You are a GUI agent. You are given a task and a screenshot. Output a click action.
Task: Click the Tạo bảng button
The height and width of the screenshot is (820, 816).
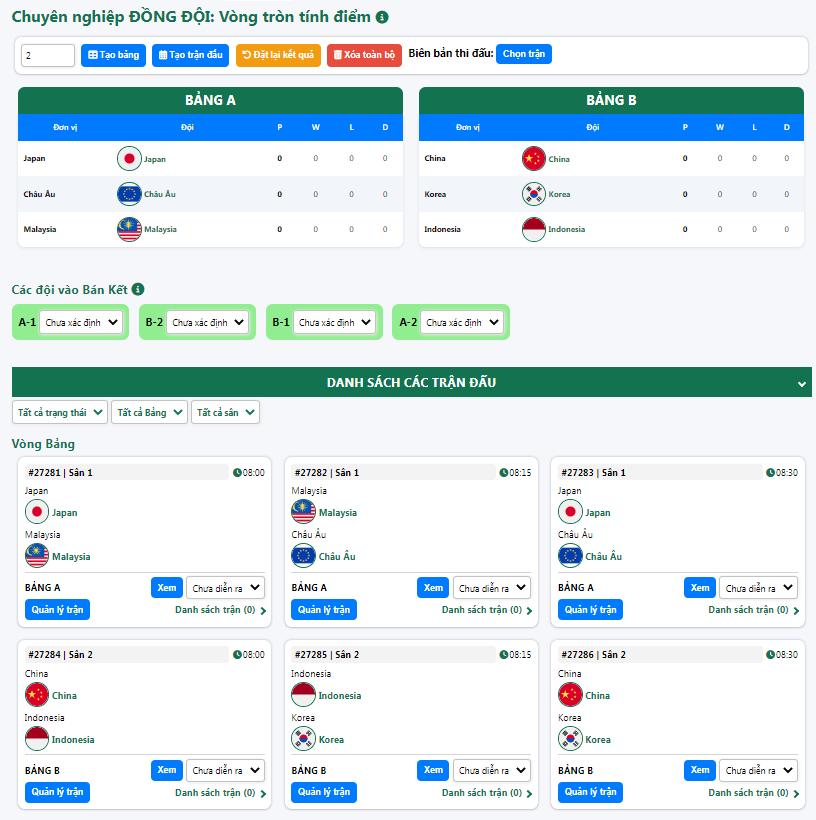[x=113, y=55]
